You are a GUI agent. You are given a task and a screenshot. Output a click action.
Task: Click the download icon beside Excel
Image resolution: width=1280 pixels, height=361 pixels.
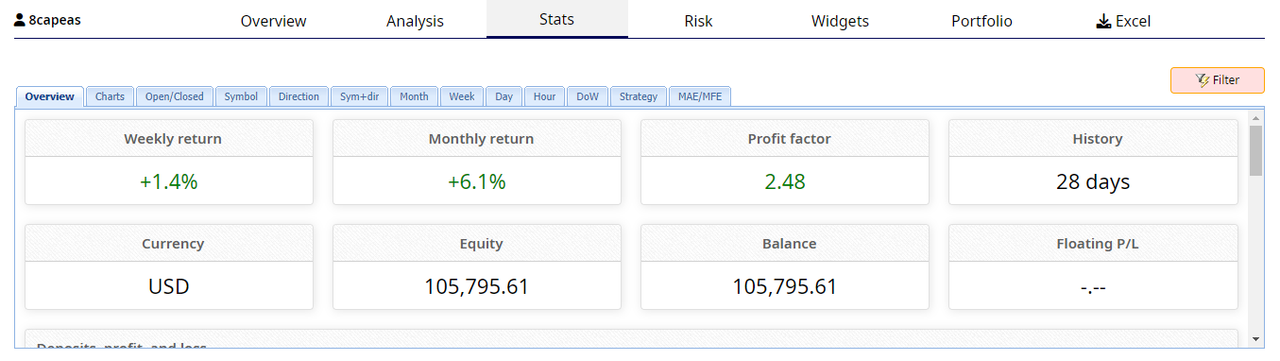(1104, 21)
